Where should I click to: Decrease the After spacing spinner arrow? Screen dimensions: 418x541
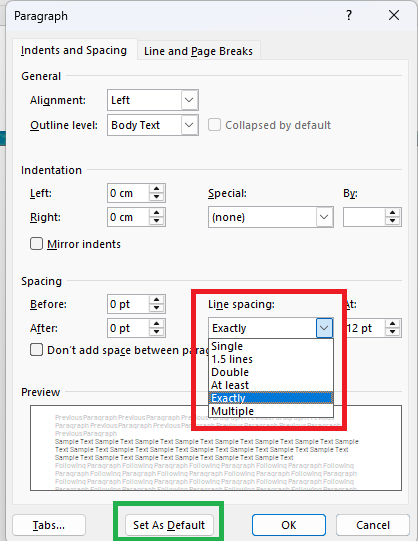157,332
